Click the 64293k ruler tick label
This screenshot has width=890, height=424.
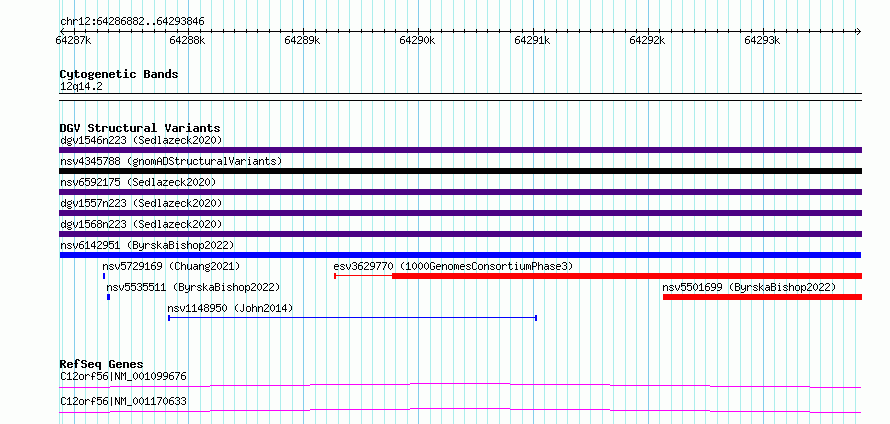[x=762, y=40]
